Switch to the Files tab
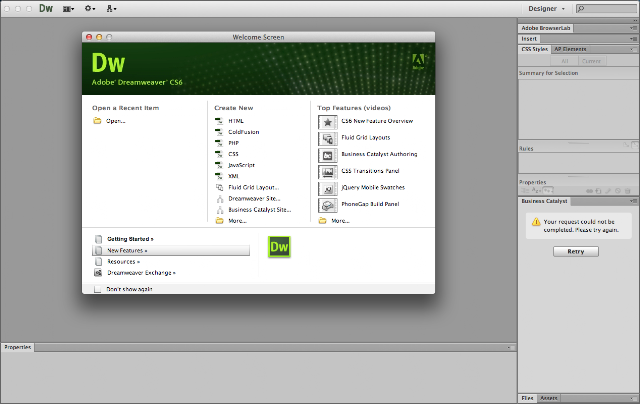 coord(527,398)
